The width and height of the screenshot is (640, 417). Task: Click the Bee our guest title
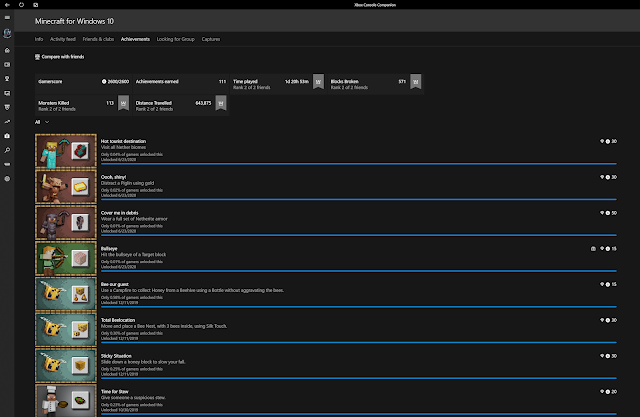(x=115, y=284)
